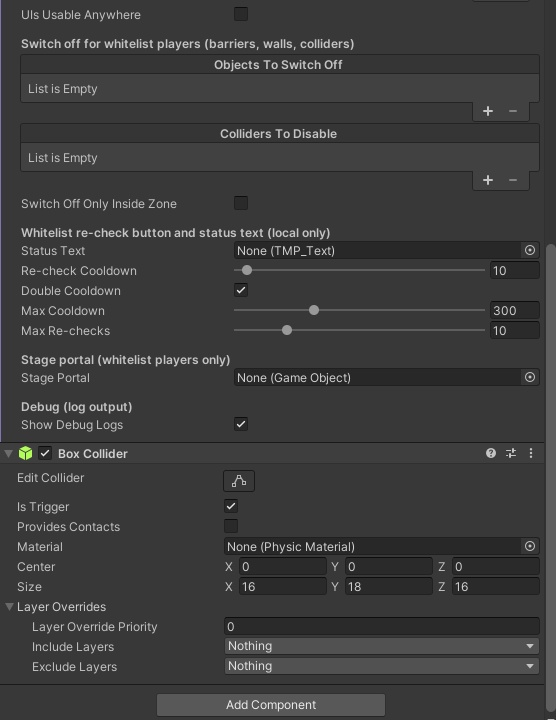This screenshot has width=556, height=720.
Task: Click the green Box Collider cube icon
Action: (x=26, y=453)
